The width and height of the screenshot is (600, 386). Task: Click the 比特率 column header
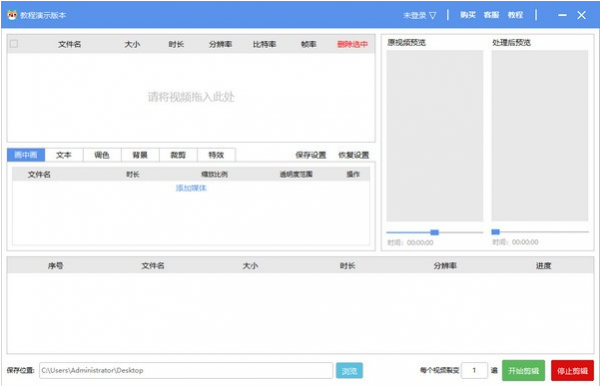pyautogui.click(x=264, y=44)
